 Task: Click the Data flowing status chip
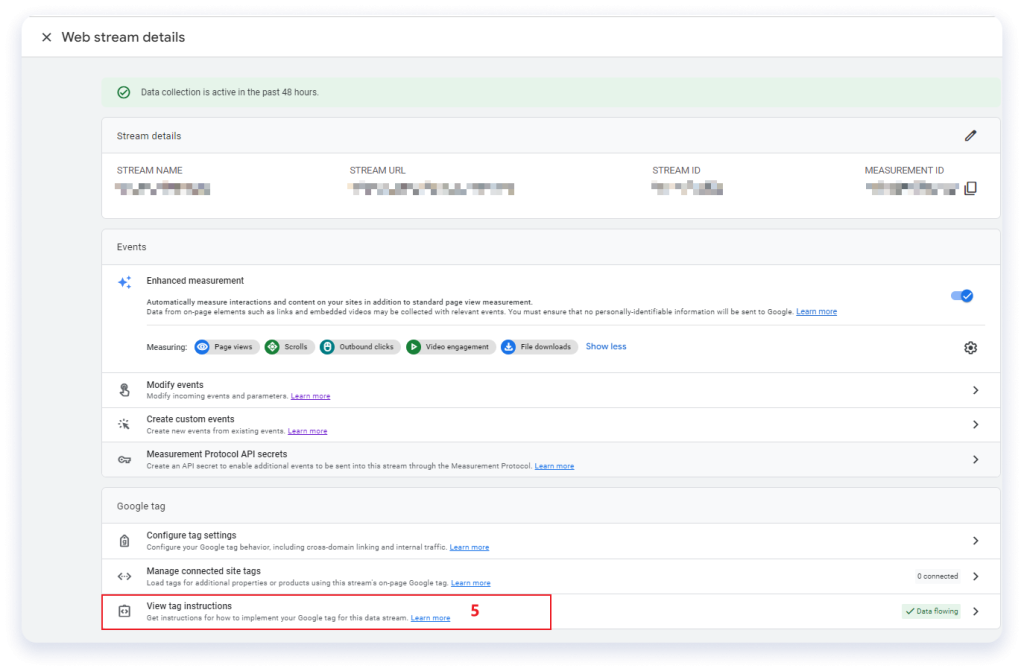(930, 609)
